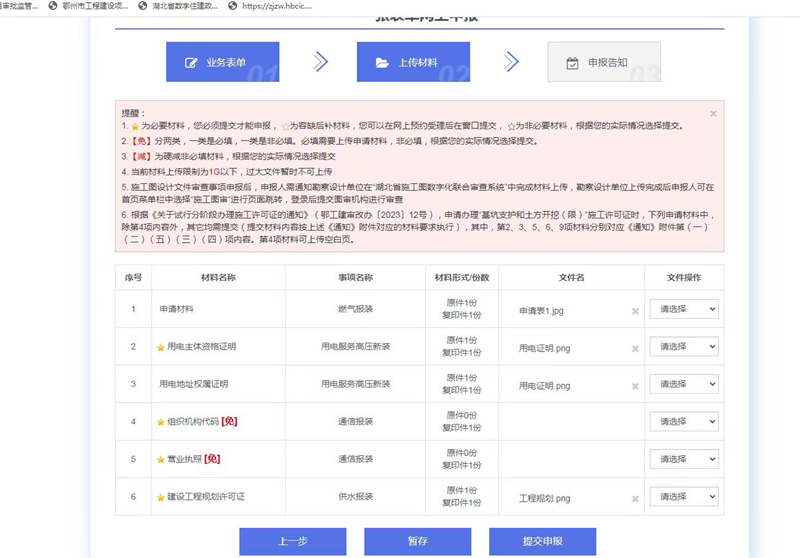Open file operation dropdown for 建设工程规划许可证

pyautogui.click(x=684, y=497)
